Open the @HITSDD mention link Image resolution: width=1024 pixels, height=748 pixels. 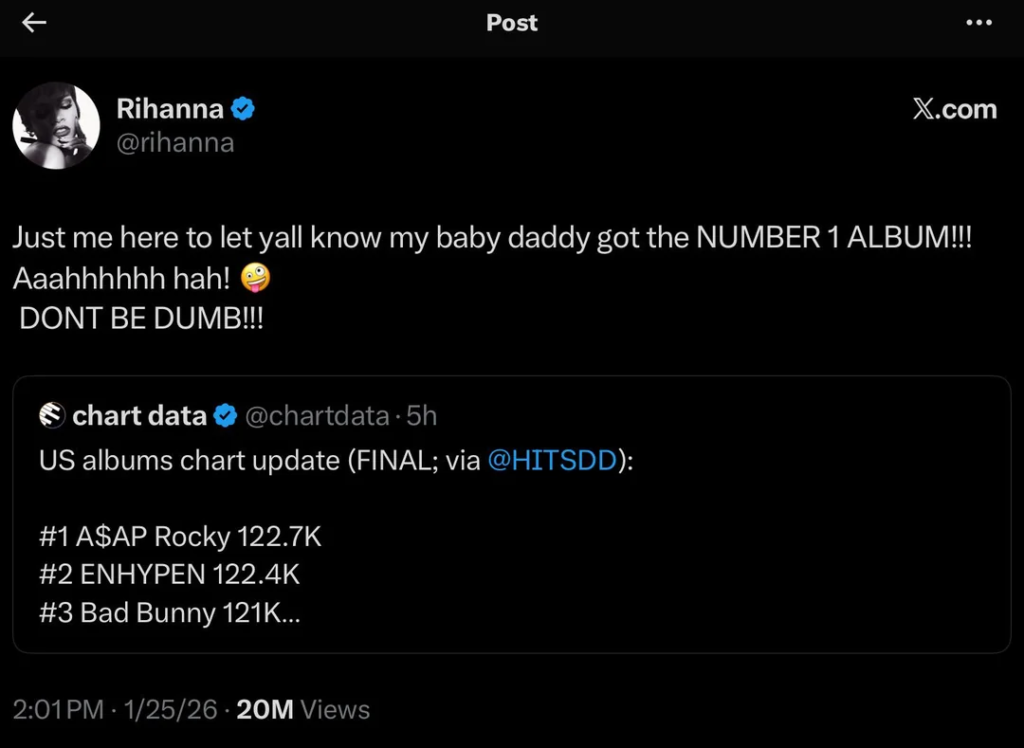click(551, 461)
